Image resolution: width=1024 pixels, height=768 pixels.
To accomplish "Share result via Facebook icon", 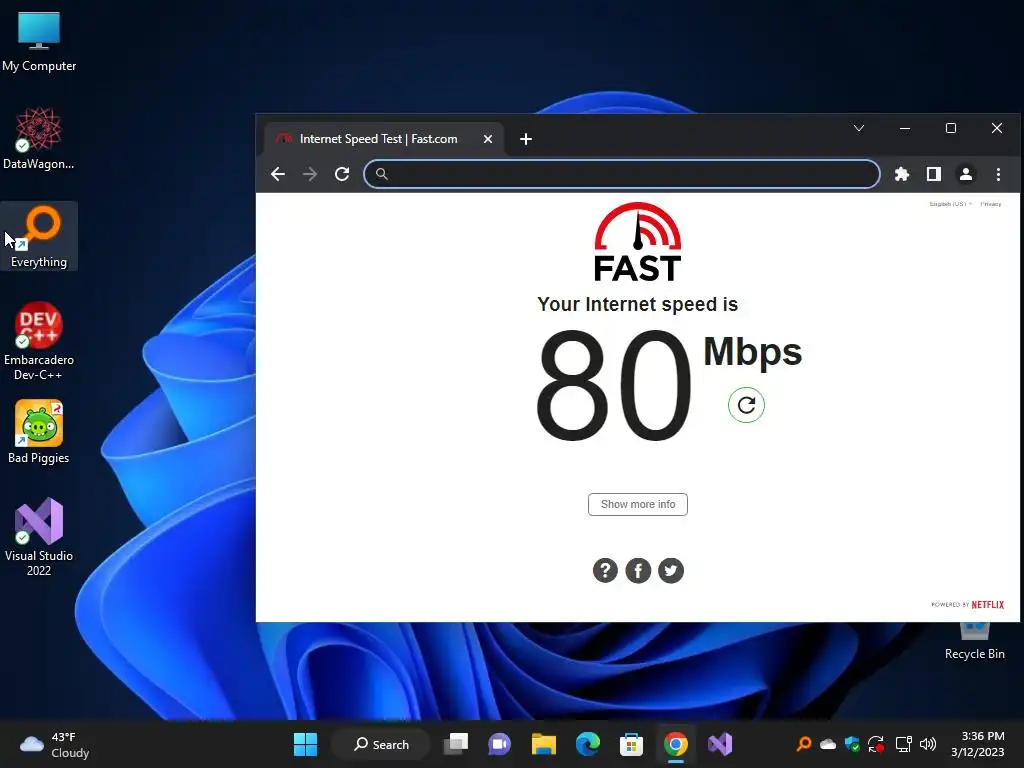I will click(x=638, y=570).
